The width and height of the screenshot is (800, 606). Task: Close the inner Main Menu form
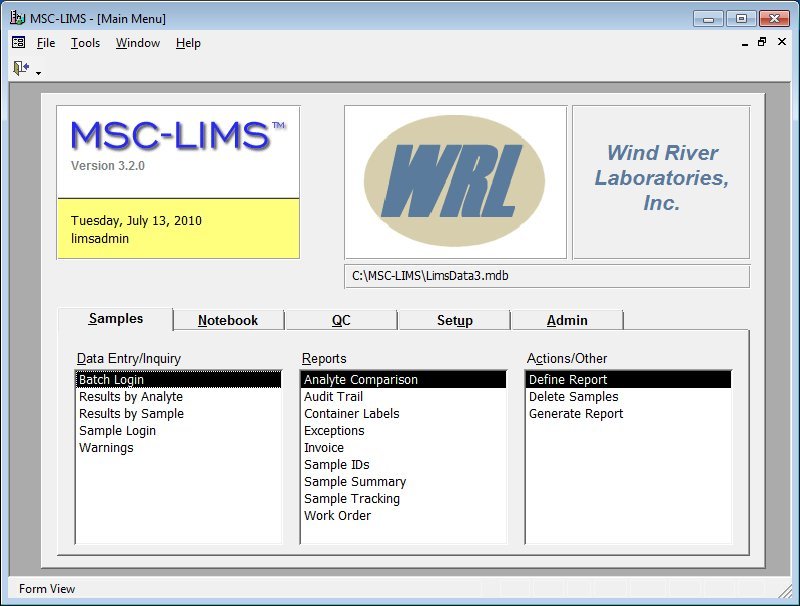[782, 42]
